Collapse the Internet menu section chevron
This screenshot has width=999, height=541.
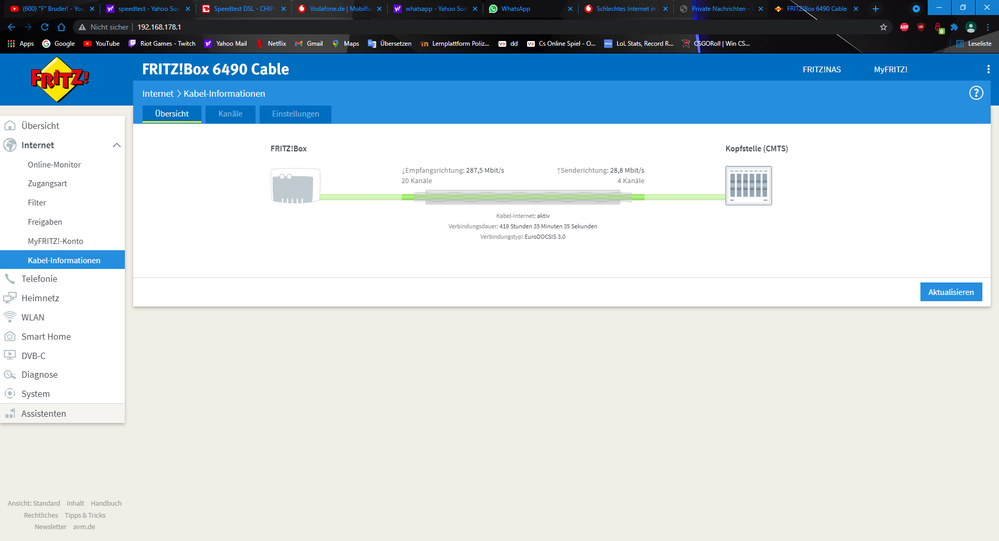(x=117, y=145)
